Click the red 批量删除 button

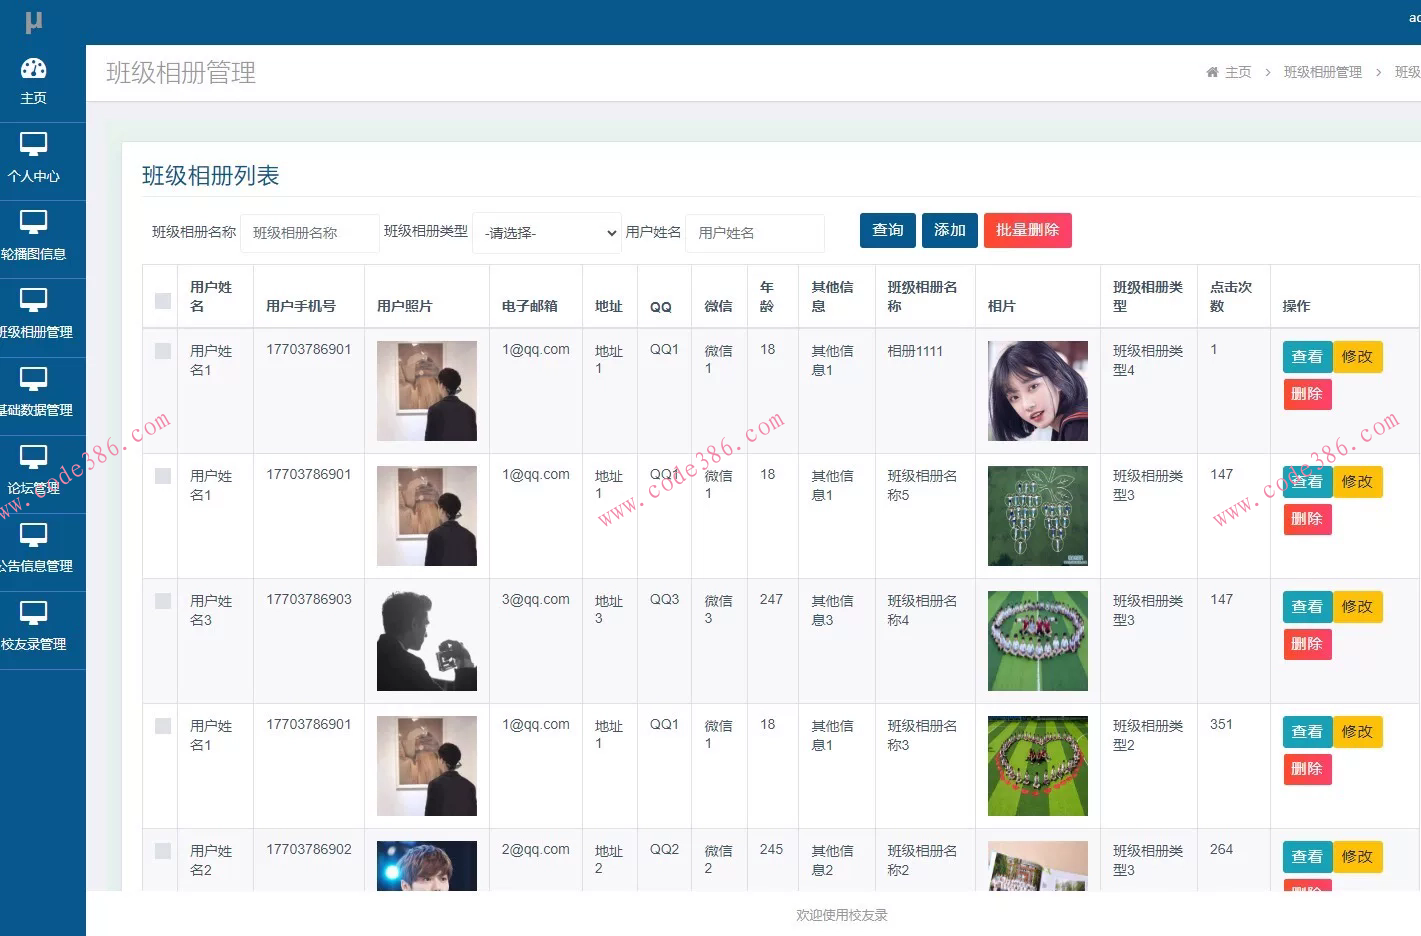pos(1027,230)
